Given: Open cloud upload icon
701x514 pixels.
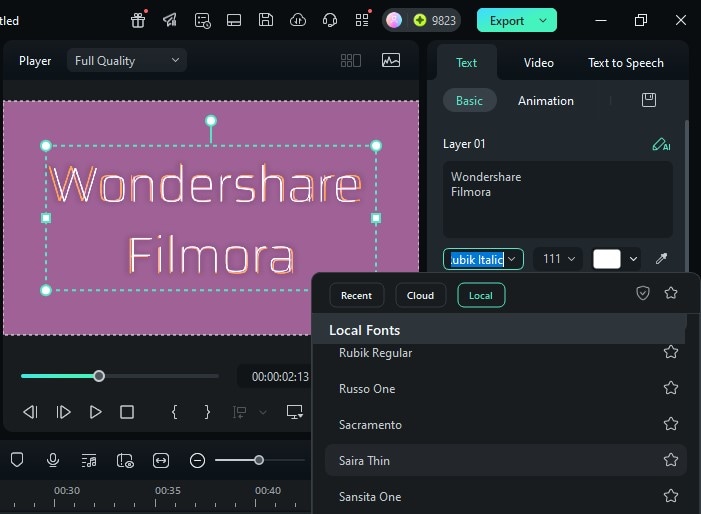Looking at the screenshot, I should tap(298, 20).
